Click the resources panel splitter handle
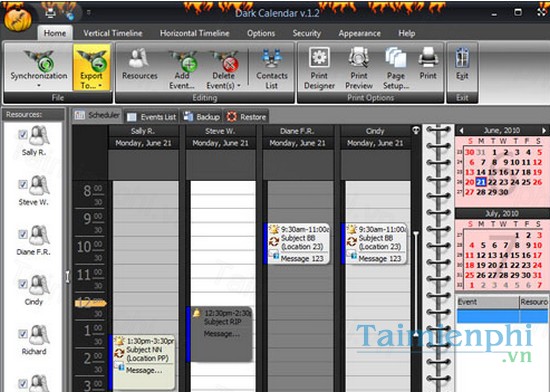Screen dimensions: 550x392 [68, 277]
